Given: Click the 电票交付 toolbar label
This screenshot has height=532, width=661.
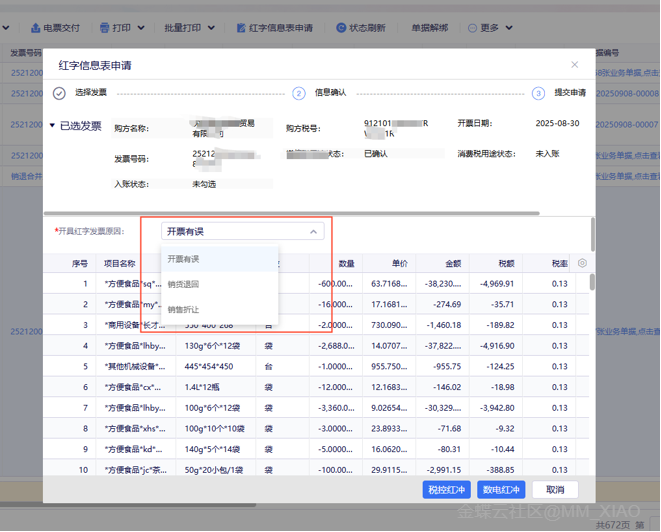Looking at the screenshot, I should (62, 28).
